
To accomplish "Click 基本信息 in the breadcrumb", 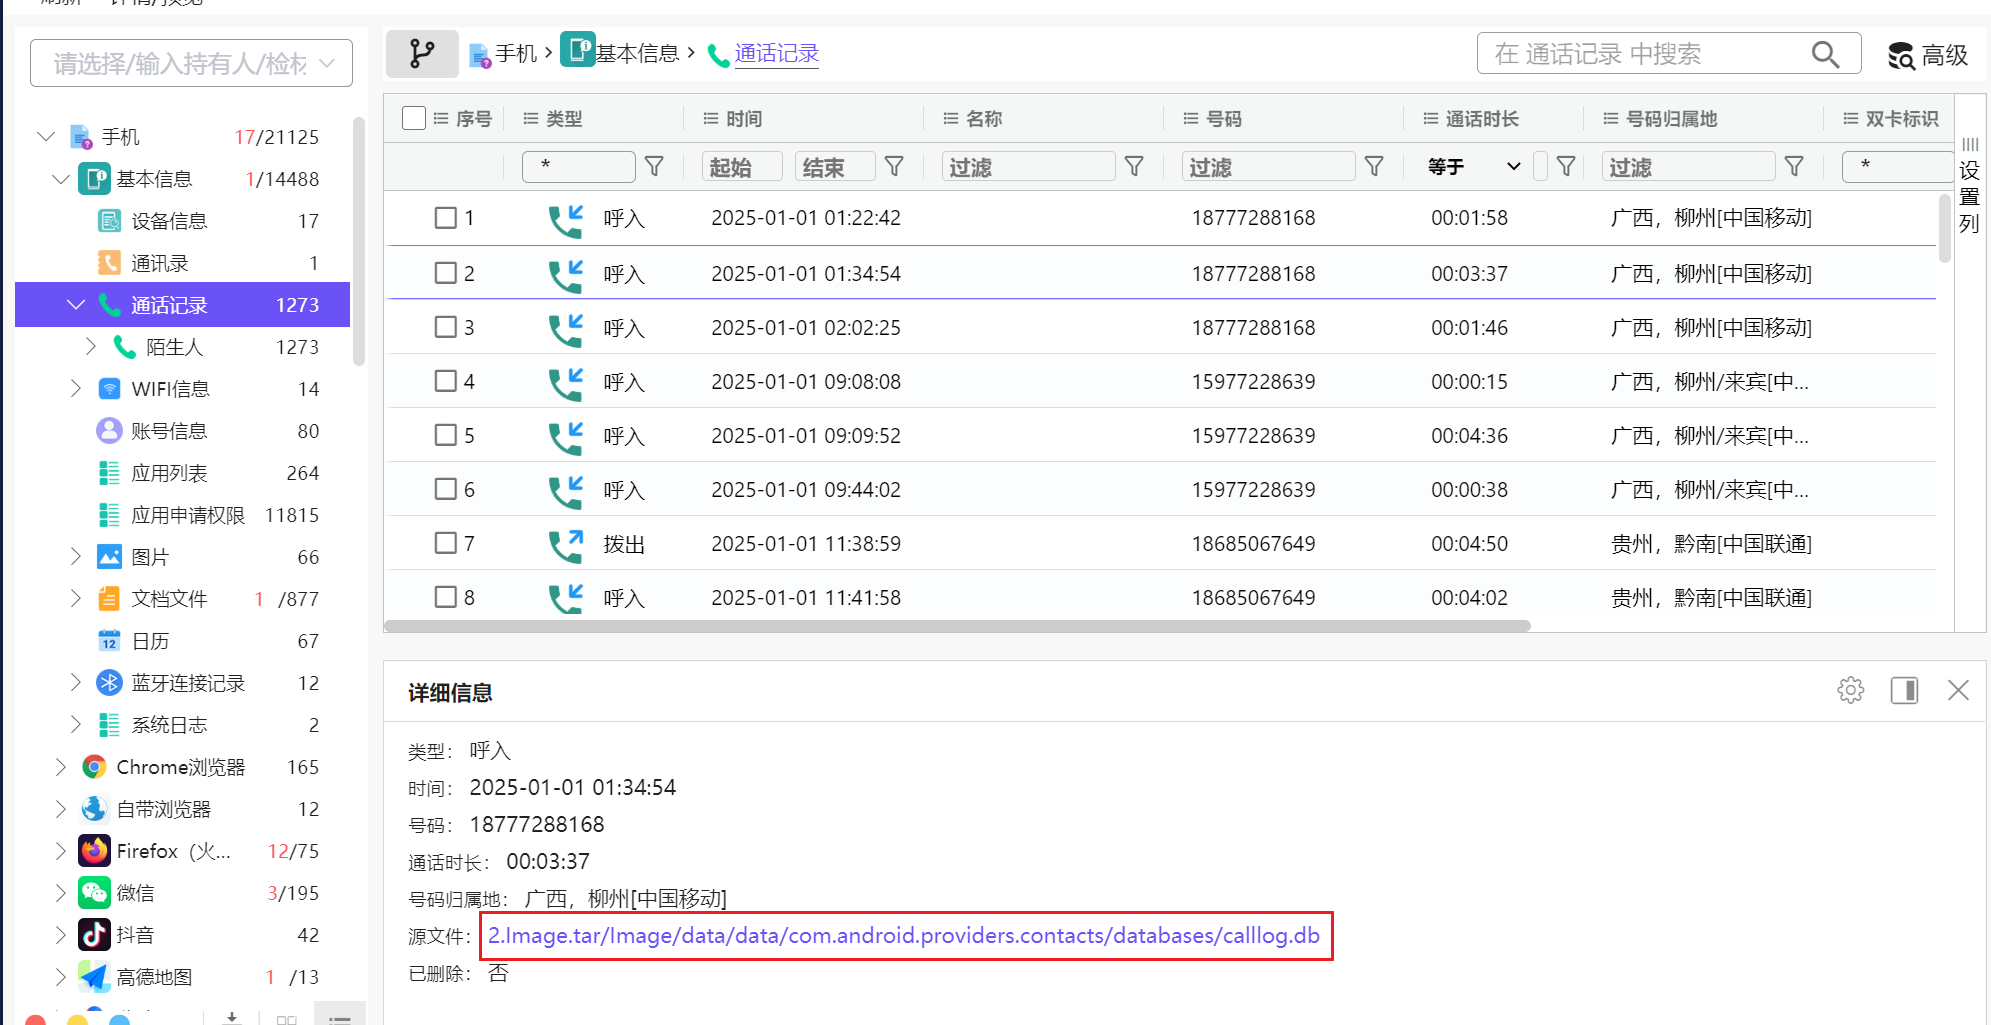I will click(636, 54).
